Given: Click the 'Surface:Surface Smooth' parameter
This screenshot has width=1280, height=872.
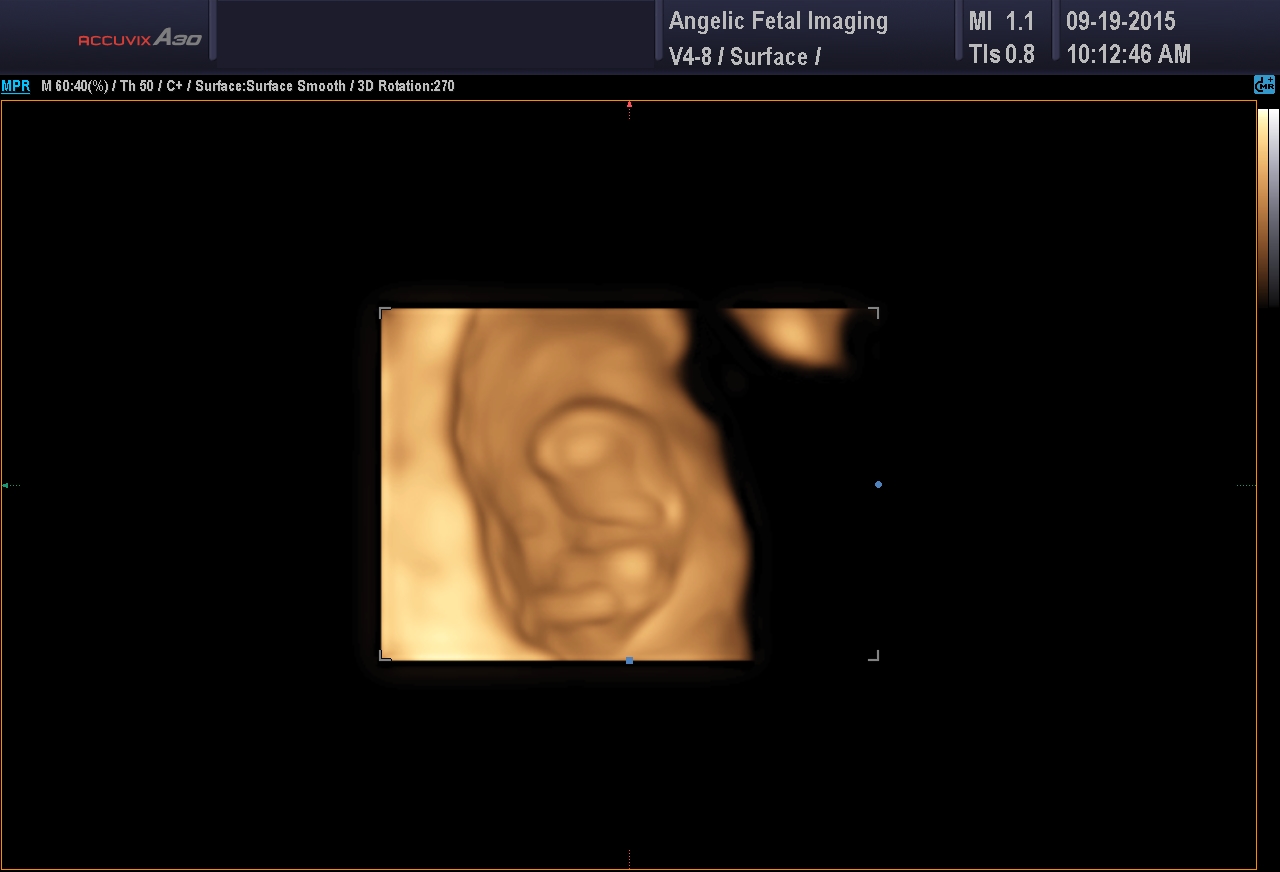Looking at the screenshot, I should click(270, 86).
